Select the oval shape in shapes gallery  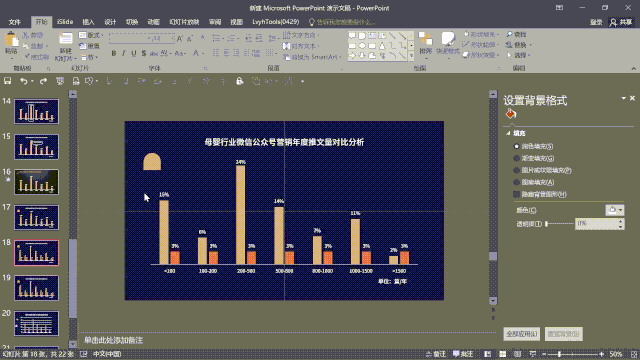coord(362,46)
